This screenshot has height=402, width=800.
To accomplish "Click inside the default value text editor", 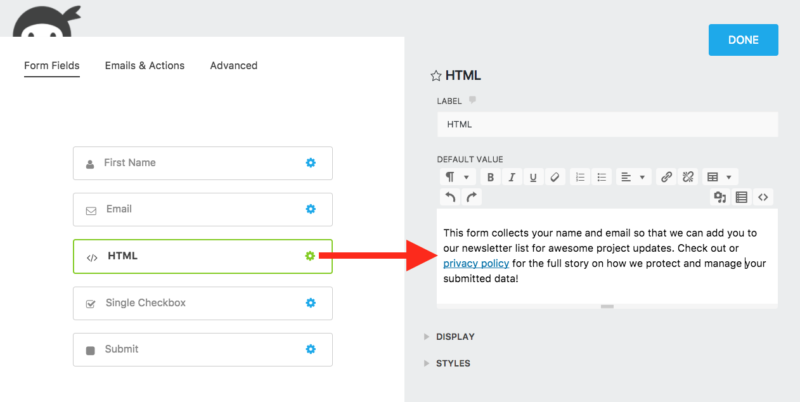I will [x=607, y=256].
